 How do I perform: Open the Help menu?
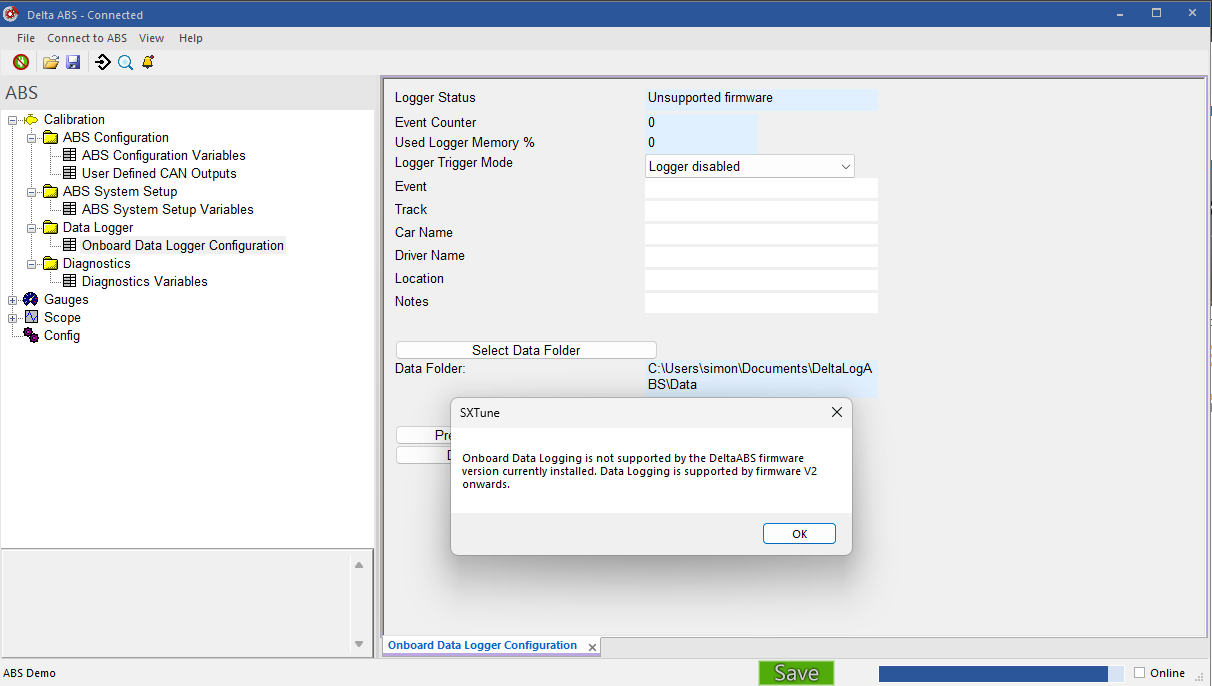[191, 38]
